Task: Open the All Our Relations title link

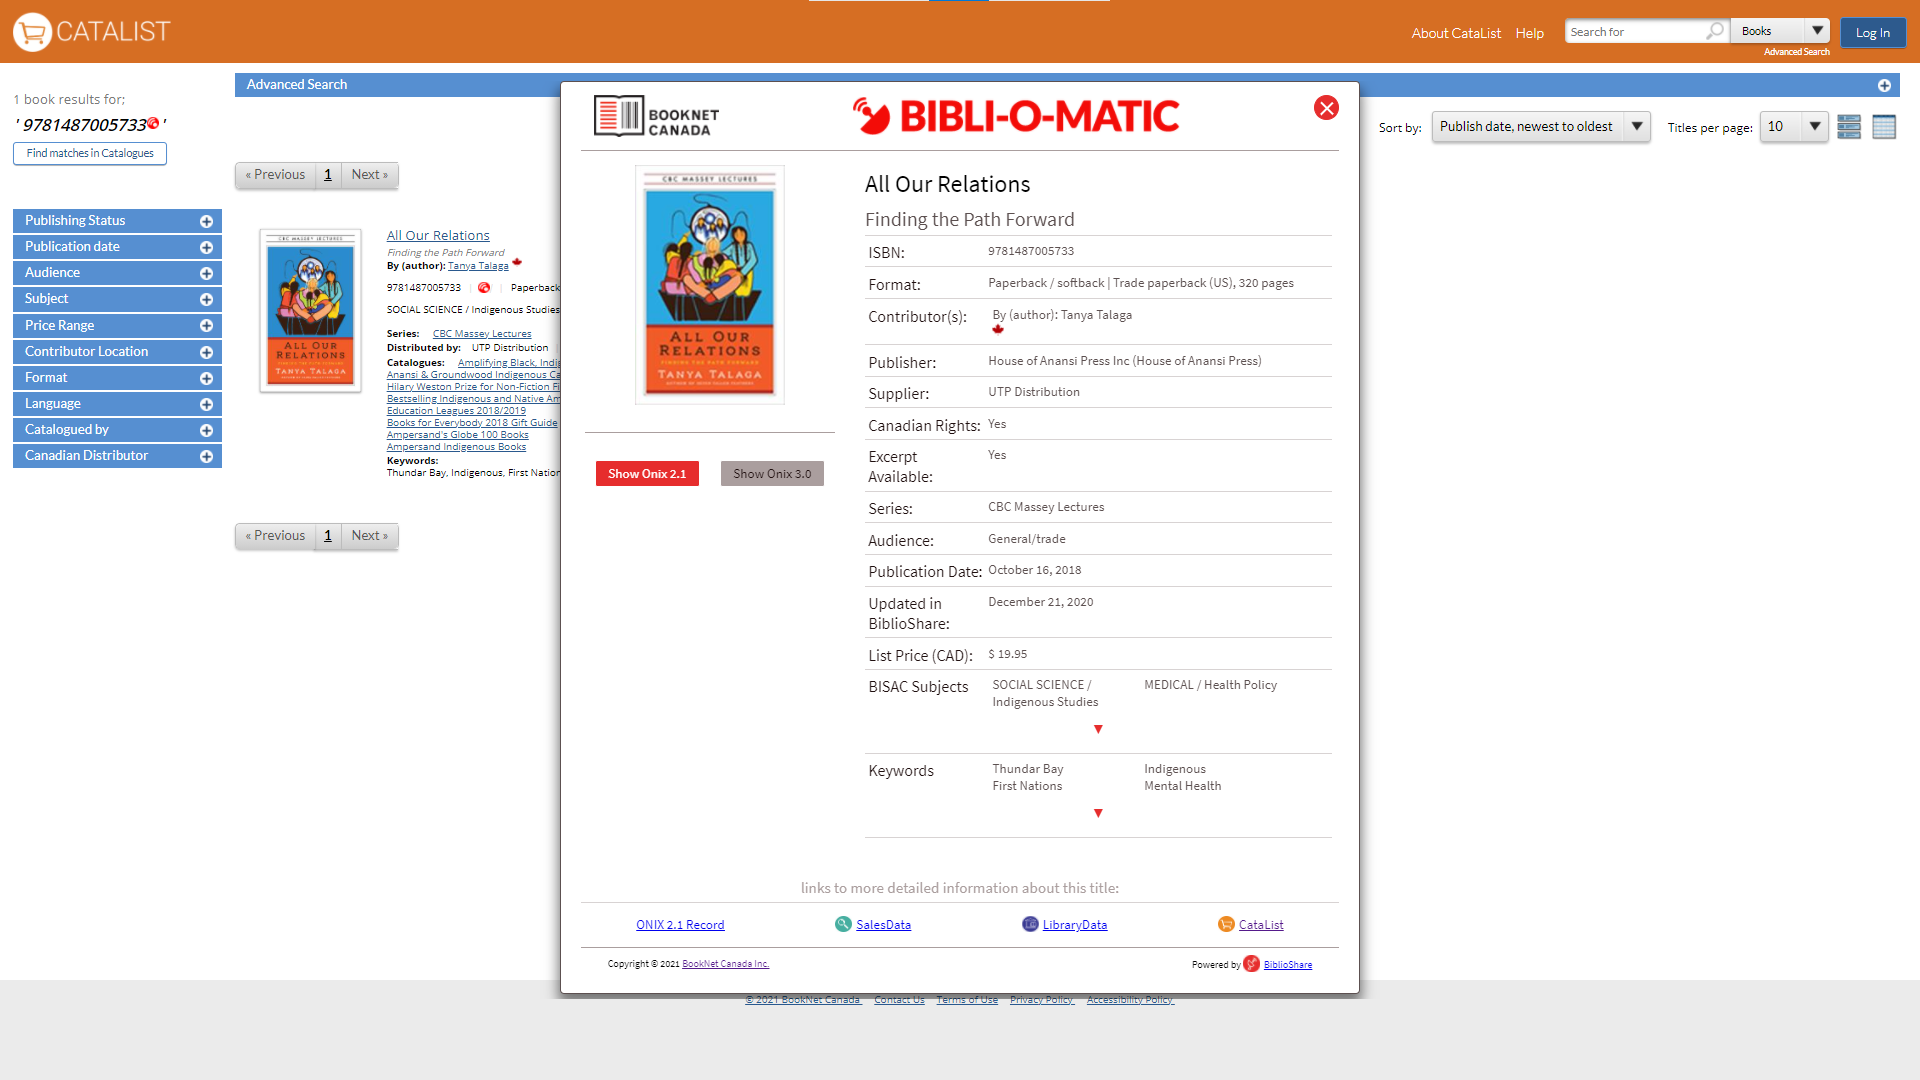Action: coord(438,236)
